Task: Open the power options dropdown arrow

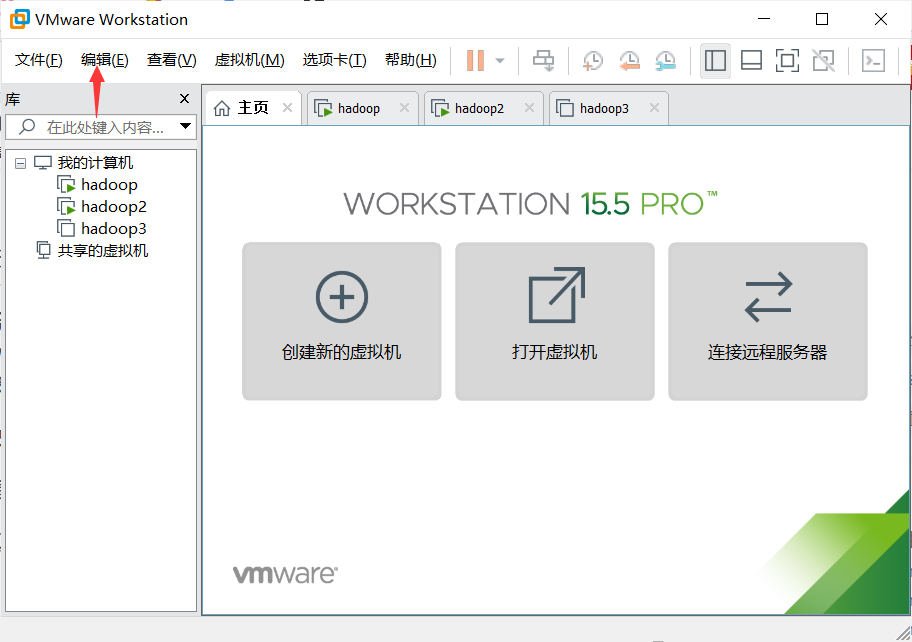Action: click(500, 60)
